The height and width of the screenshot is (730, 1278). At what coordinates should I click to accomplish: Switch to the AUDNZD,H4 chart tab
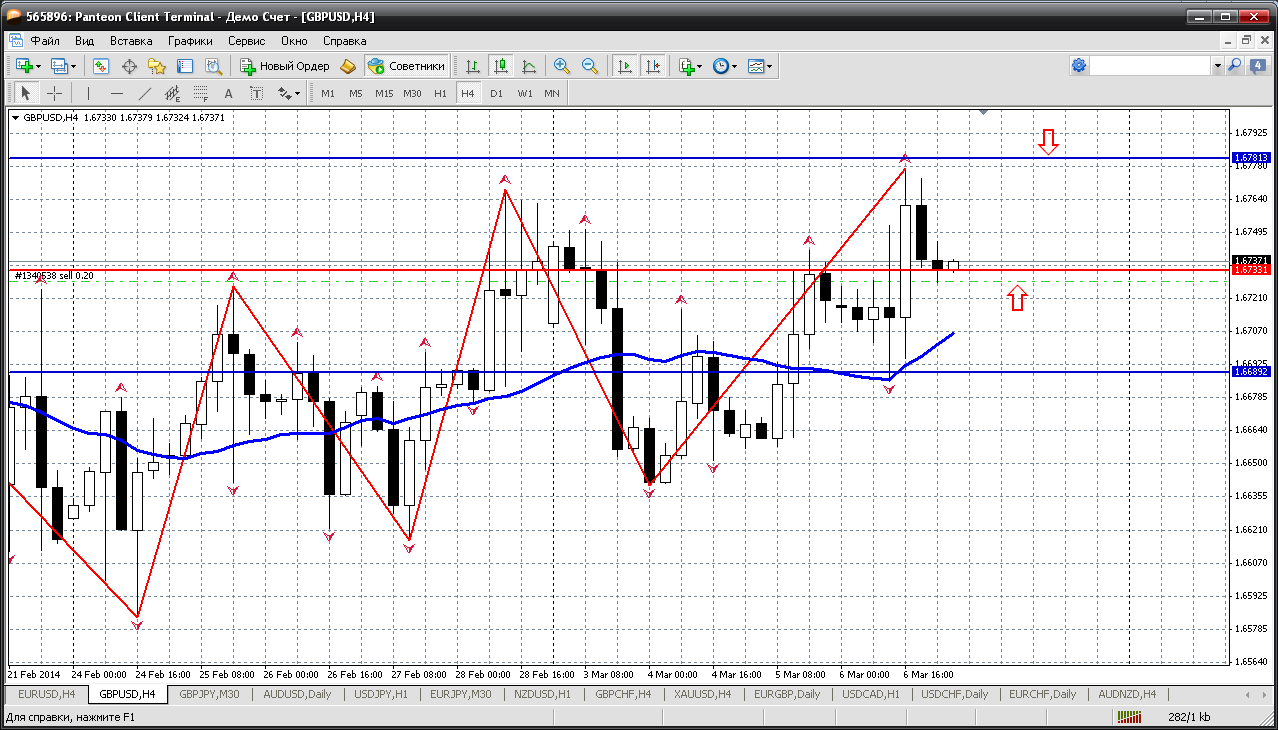point(1127,694)
